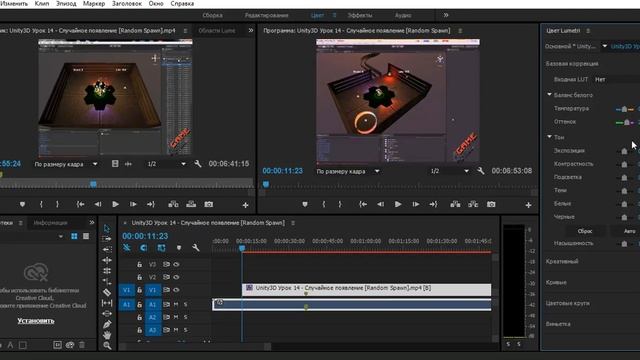Export frame from Source monitor
640x360 pixels.
(209, 204)
